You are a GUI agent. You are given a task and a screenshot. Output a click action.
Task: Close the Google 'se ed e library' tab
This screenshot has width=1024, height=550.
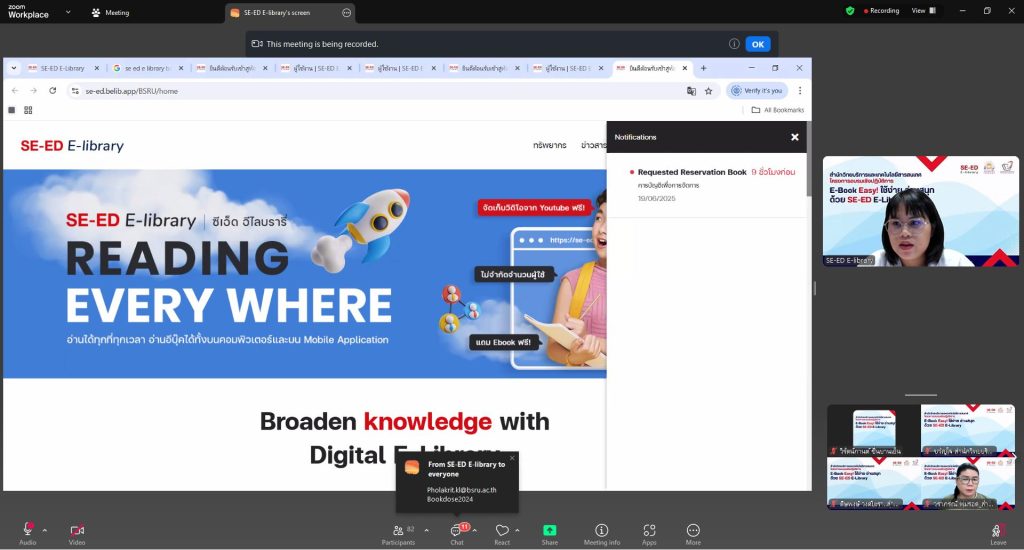point(181,68)
